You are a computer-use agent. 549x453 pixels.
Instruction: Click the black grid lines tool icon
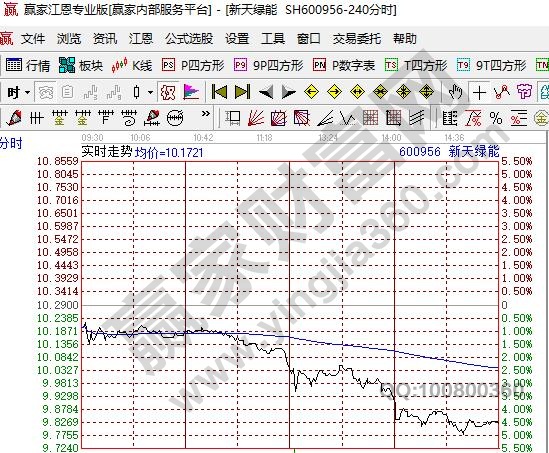(x=36, y=118)
